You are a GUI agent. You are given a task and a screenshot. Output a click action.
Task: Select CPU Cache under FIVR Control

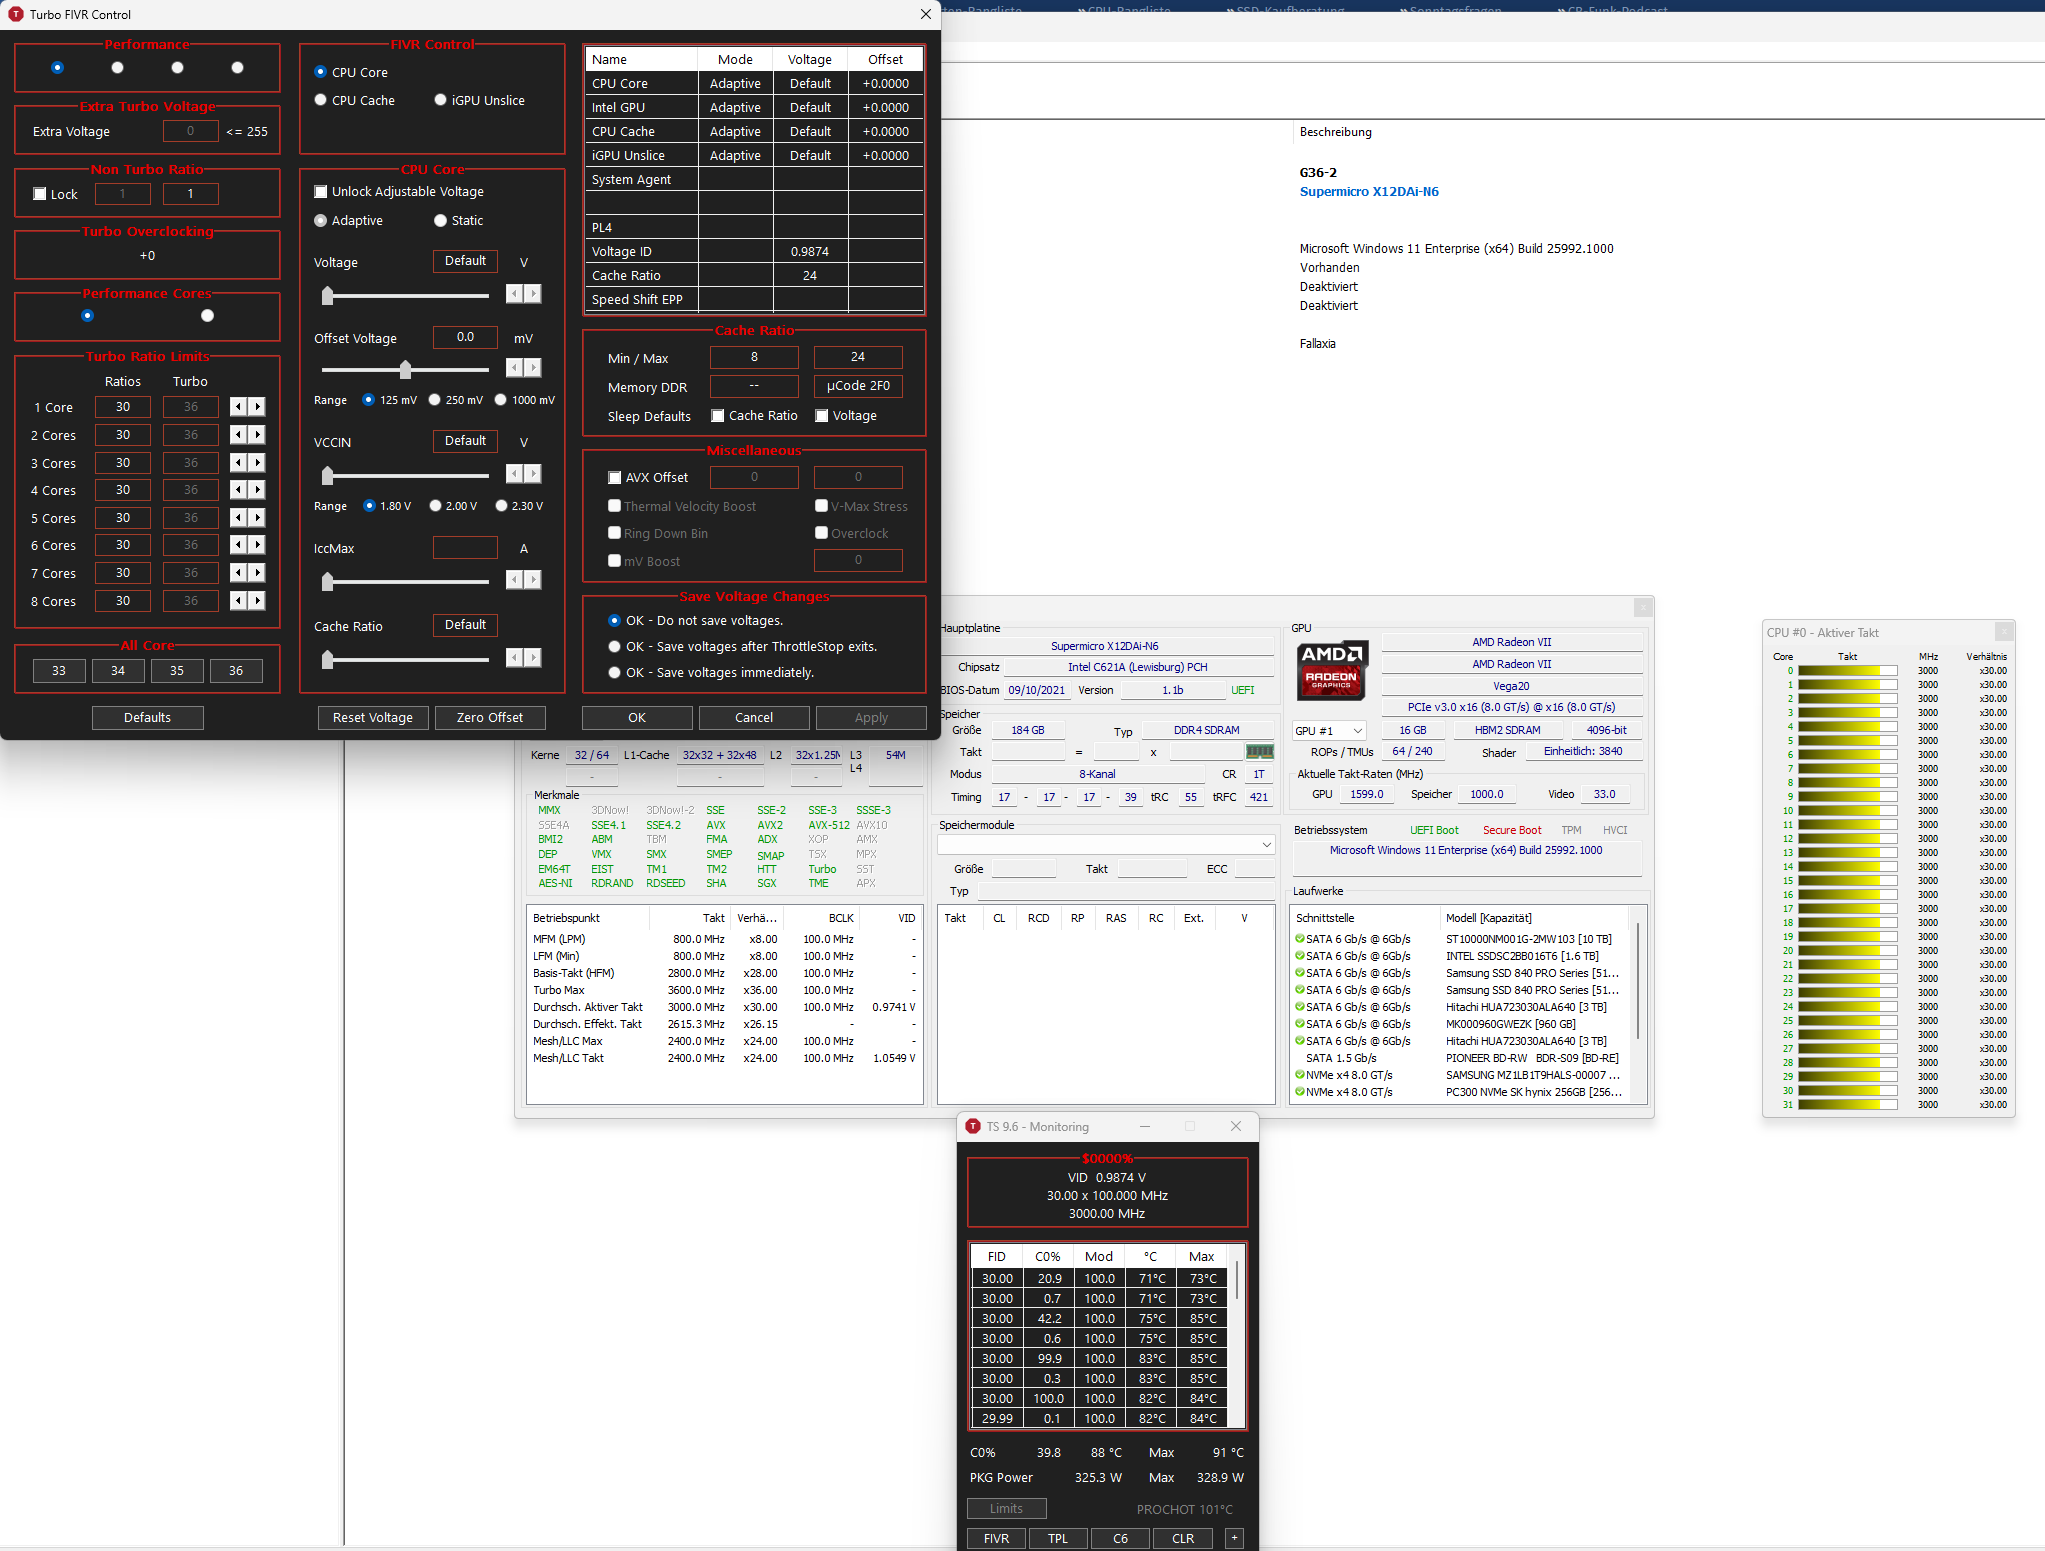(321, 99)
